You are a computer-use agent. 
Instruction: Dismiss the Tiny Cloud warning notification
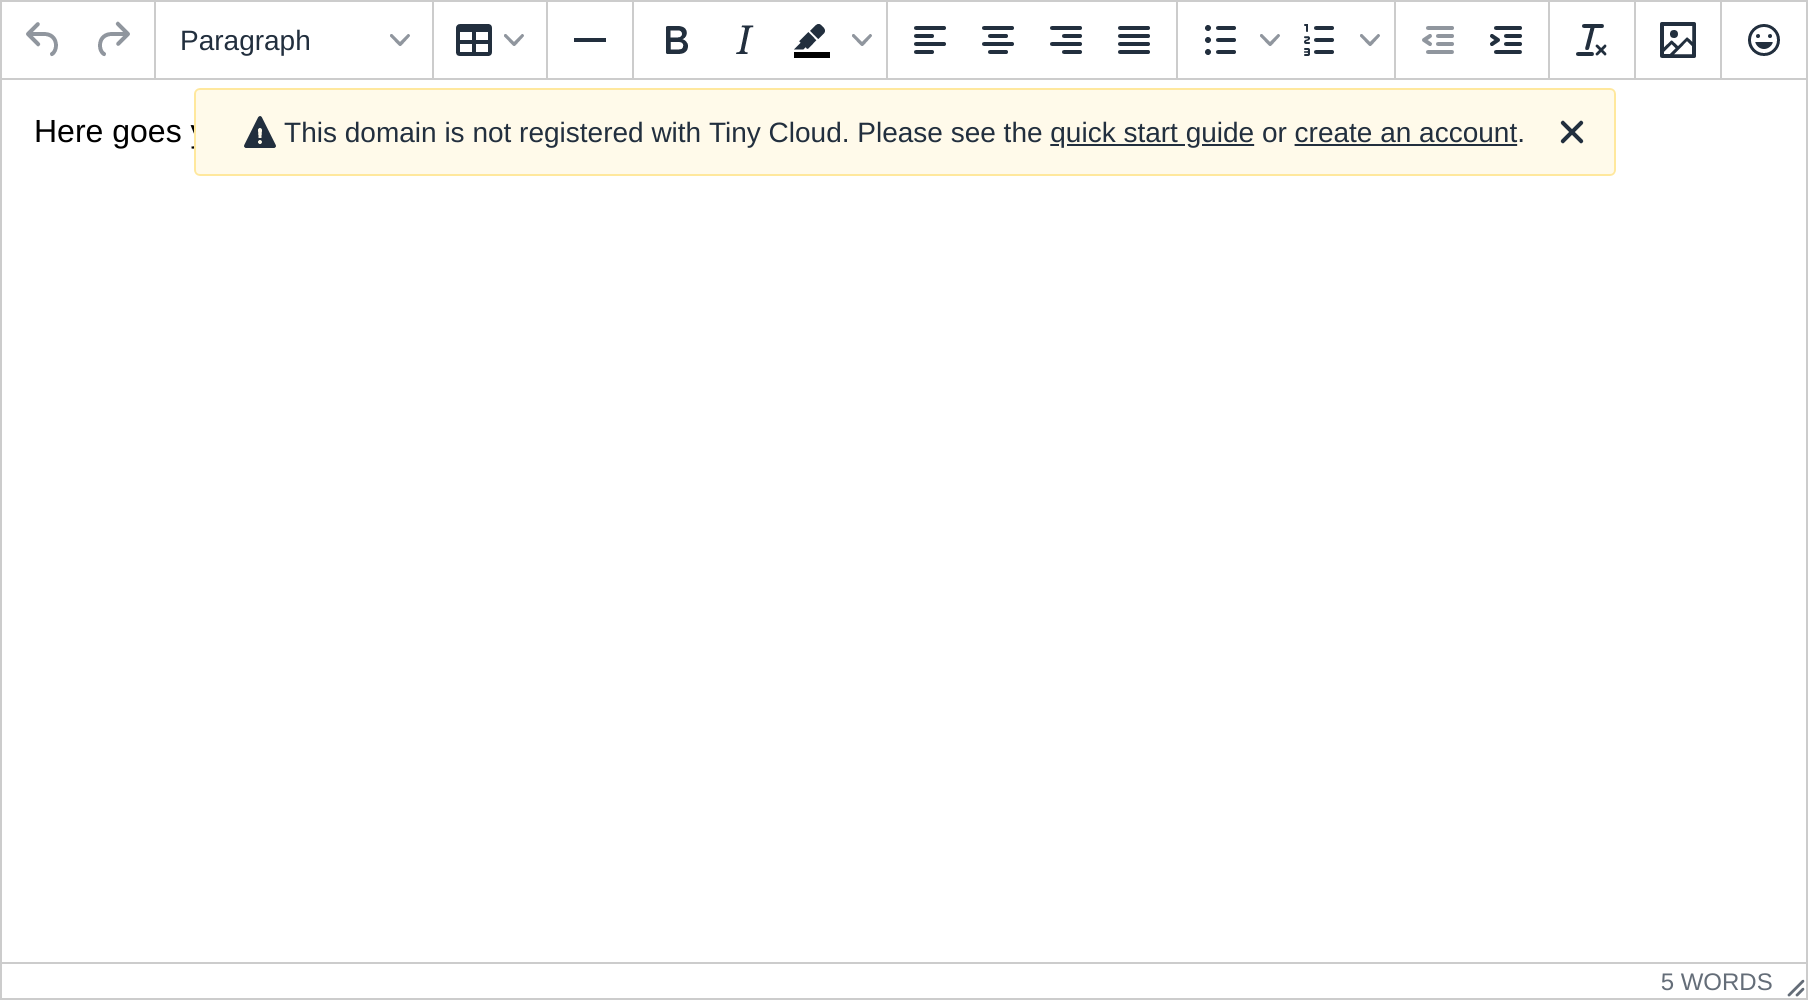tap(1572, 132)
